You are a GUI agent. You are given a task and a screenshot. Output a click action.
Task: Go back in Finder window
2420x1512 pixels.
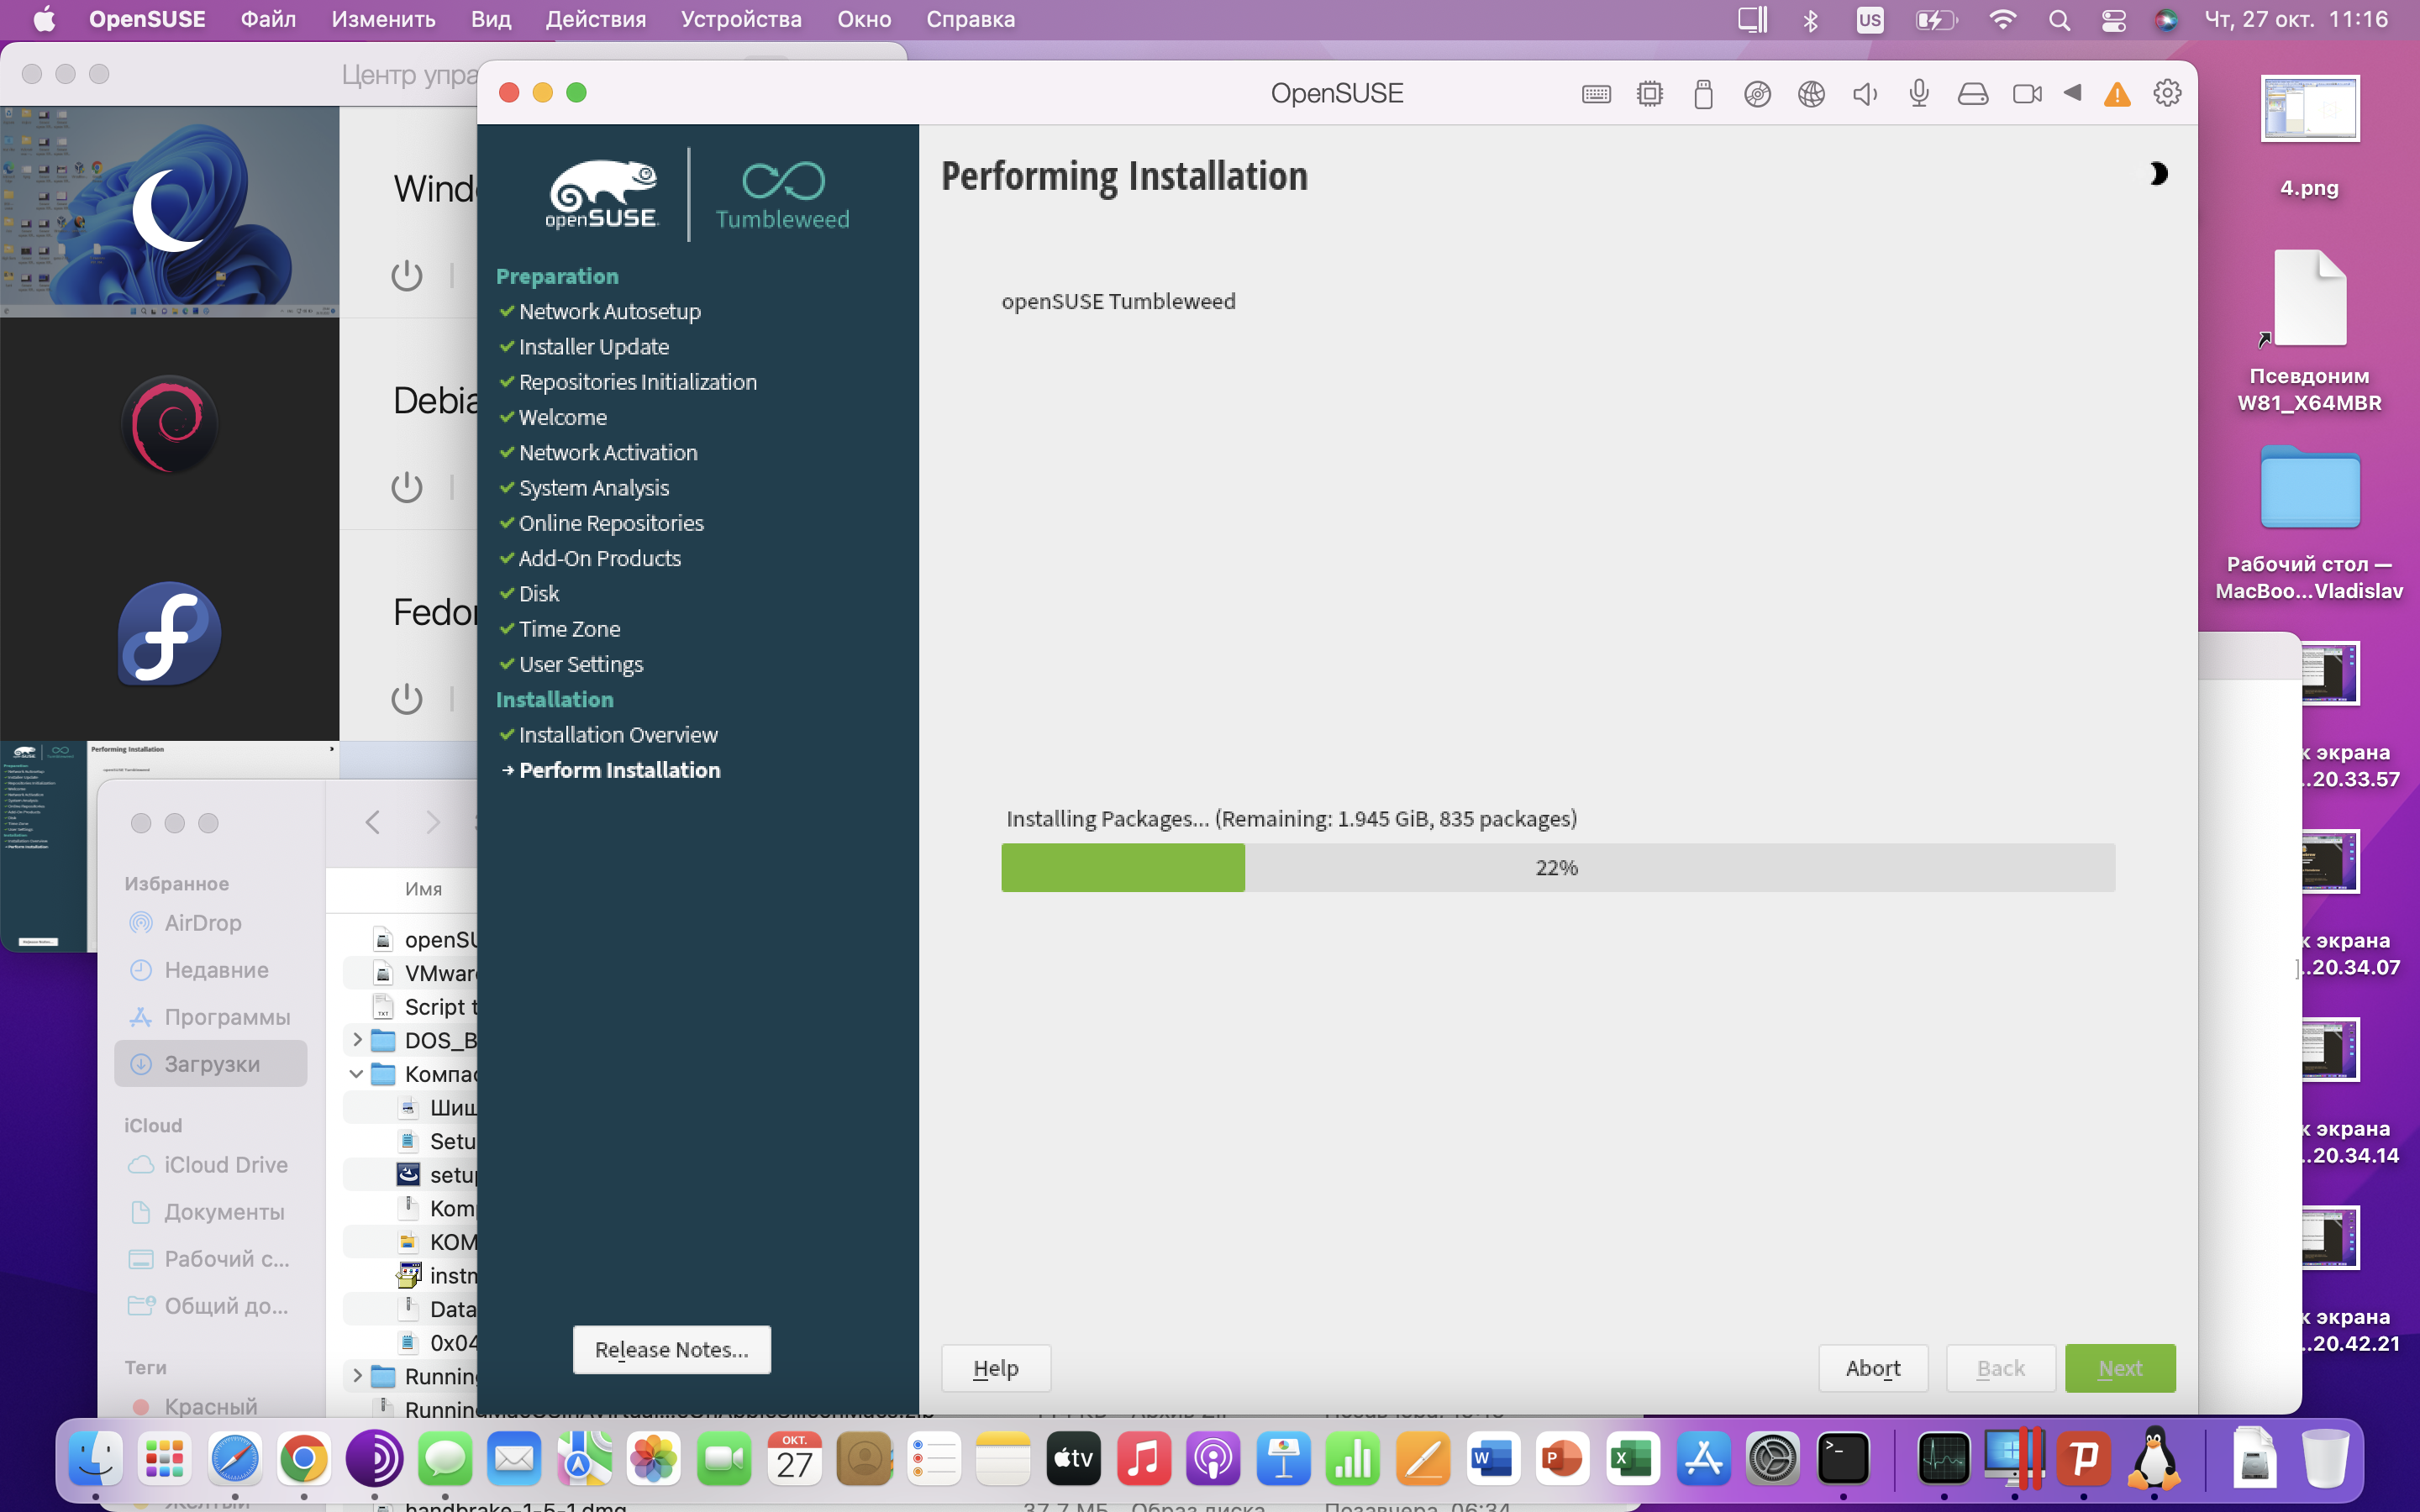pos(373,822)
